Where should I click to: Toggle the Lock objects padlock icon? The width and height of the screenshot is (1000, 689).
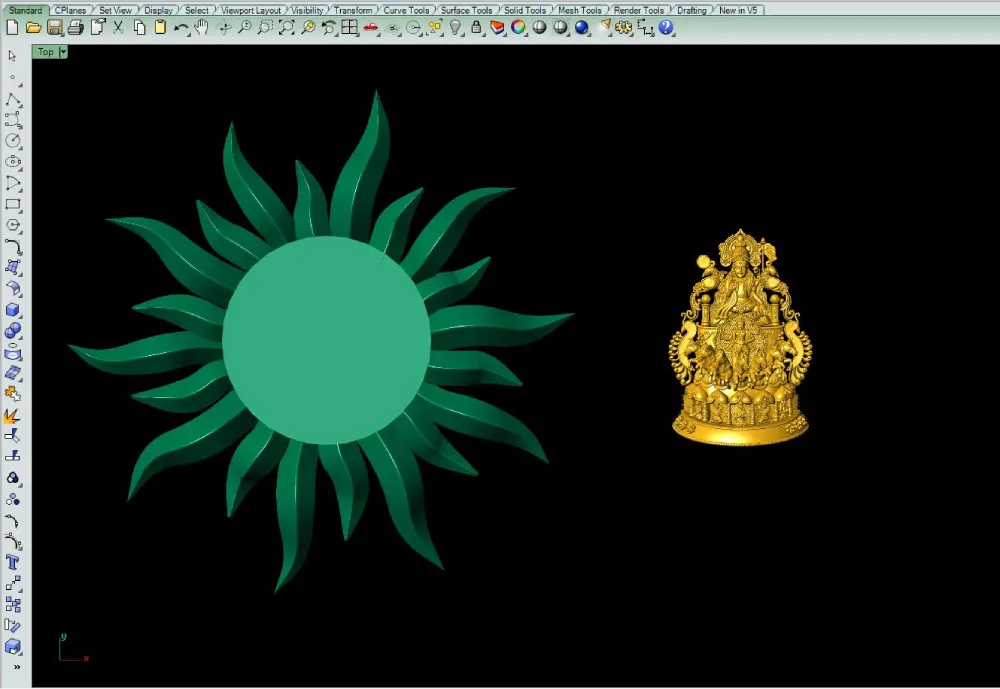click(x=476, y=27)
